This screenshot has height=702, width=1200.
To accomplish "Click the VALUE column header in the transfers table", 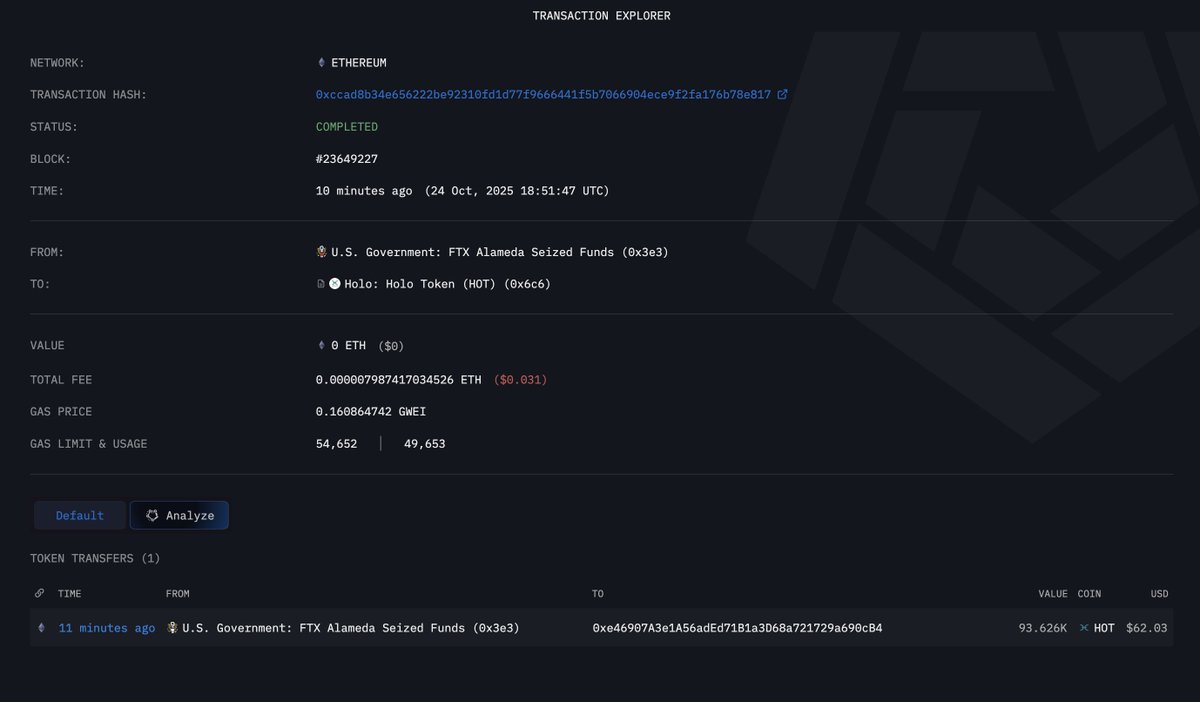I will [1052, 594].
